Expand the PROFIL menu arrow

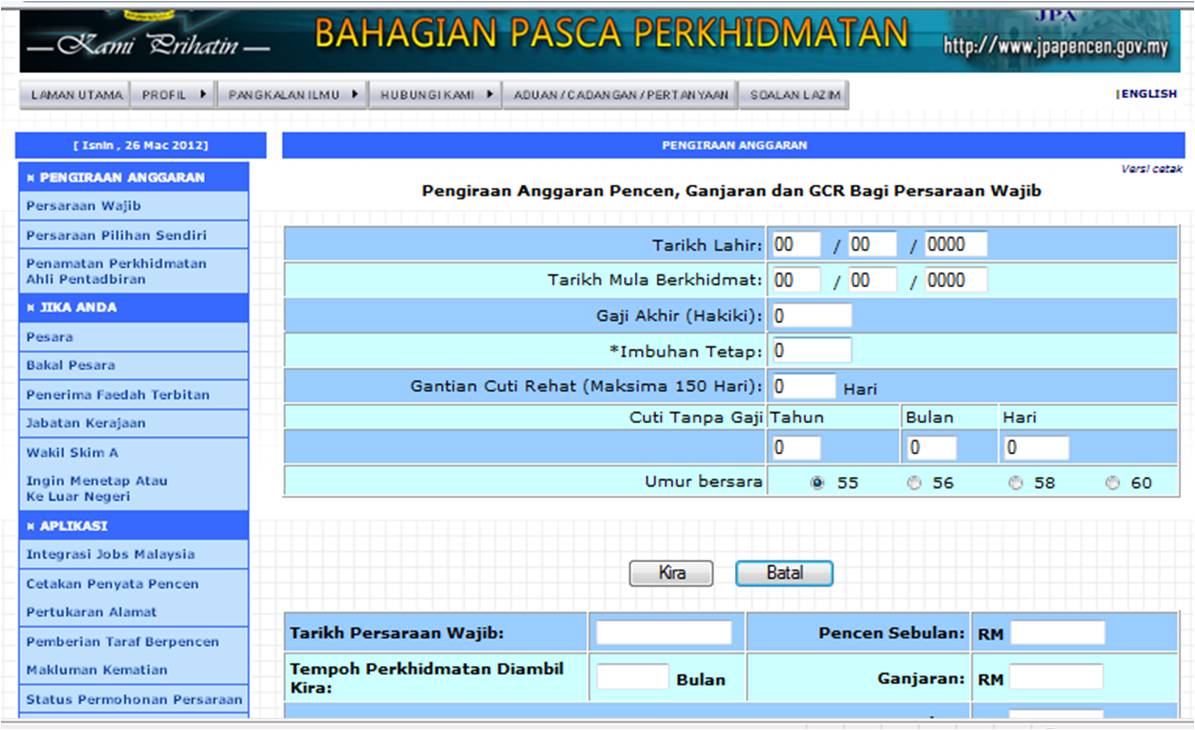click(x=203, y=94)
